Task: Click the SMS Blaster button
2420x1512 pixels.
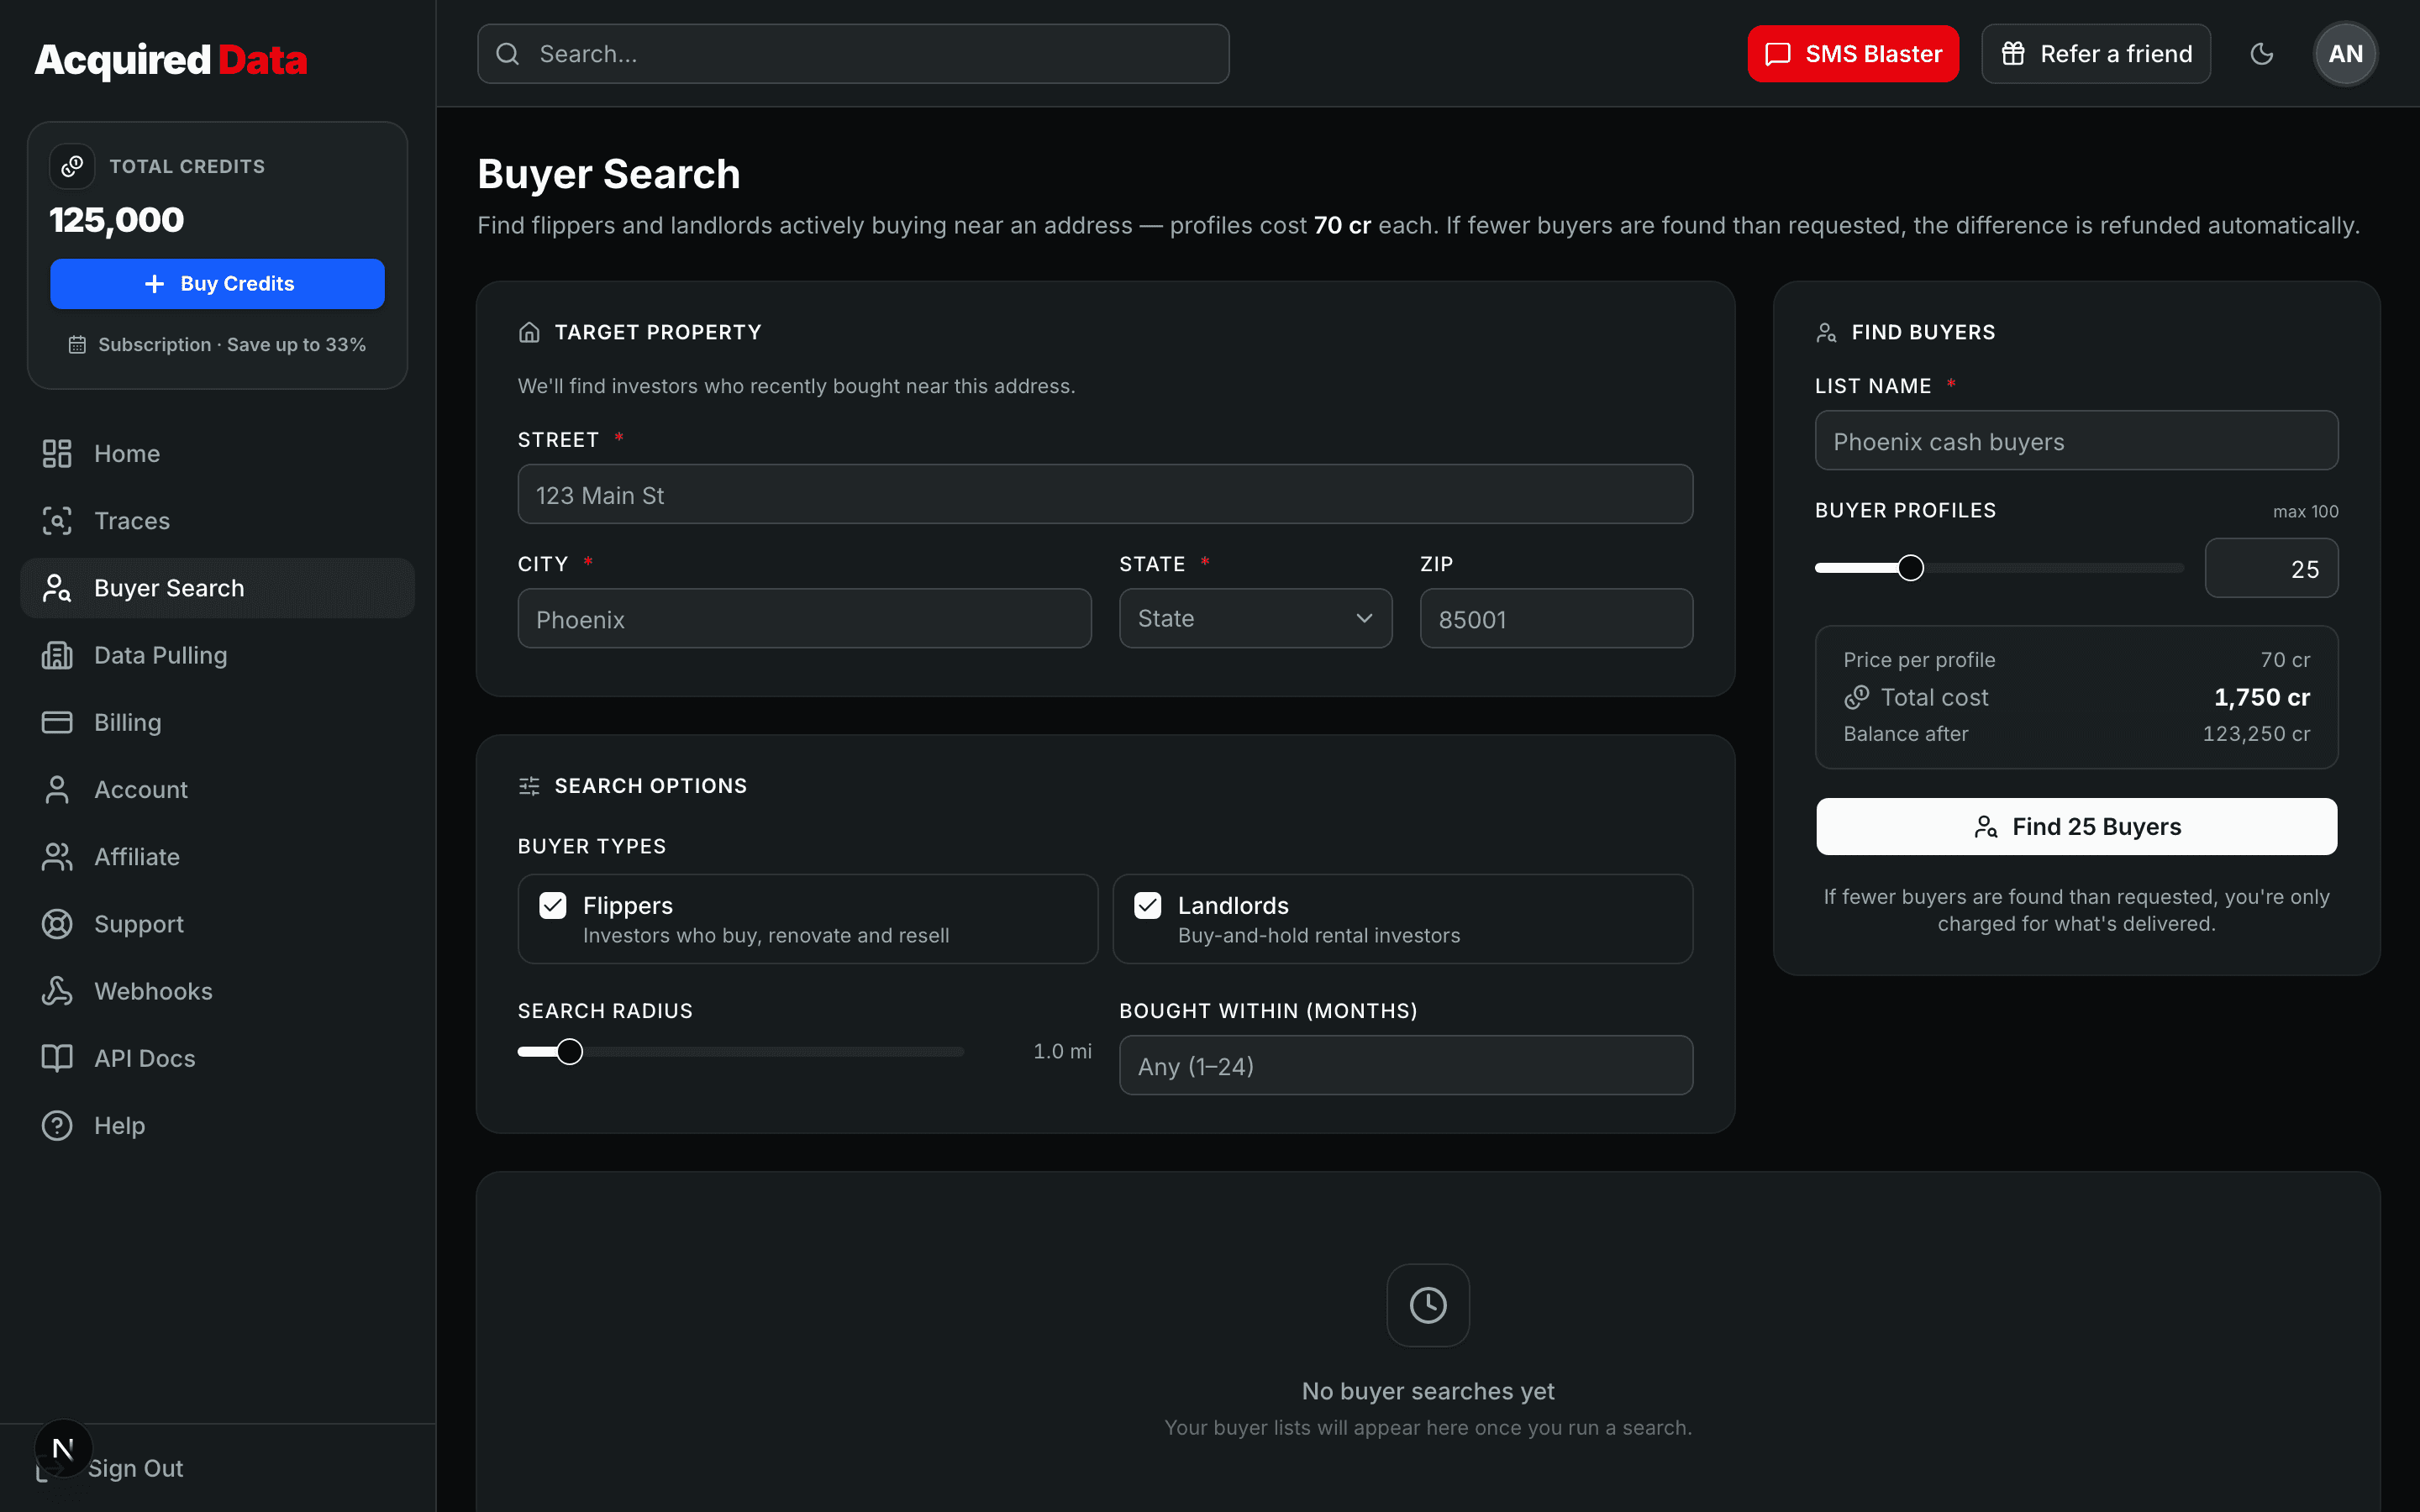Action: (1853, 54)
